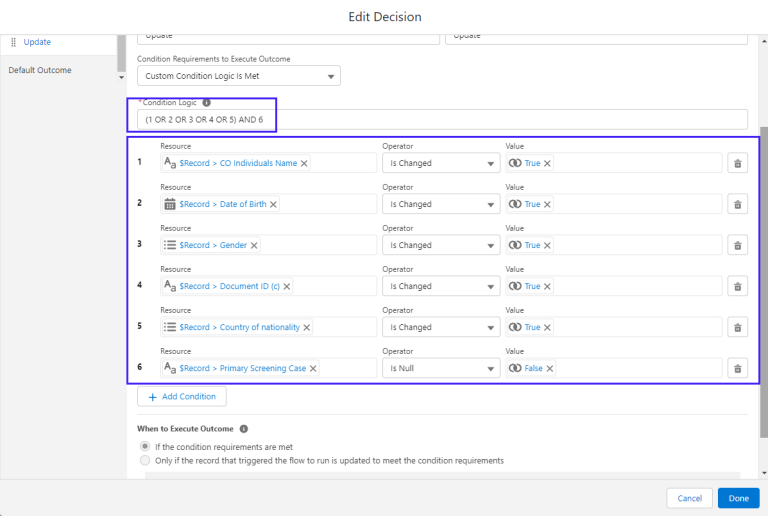The width and height of the screenshot is (768, 516).
Task: Delete the Gender condition row via trash icon
Action: pyautogui.click(x=737, y=245)
